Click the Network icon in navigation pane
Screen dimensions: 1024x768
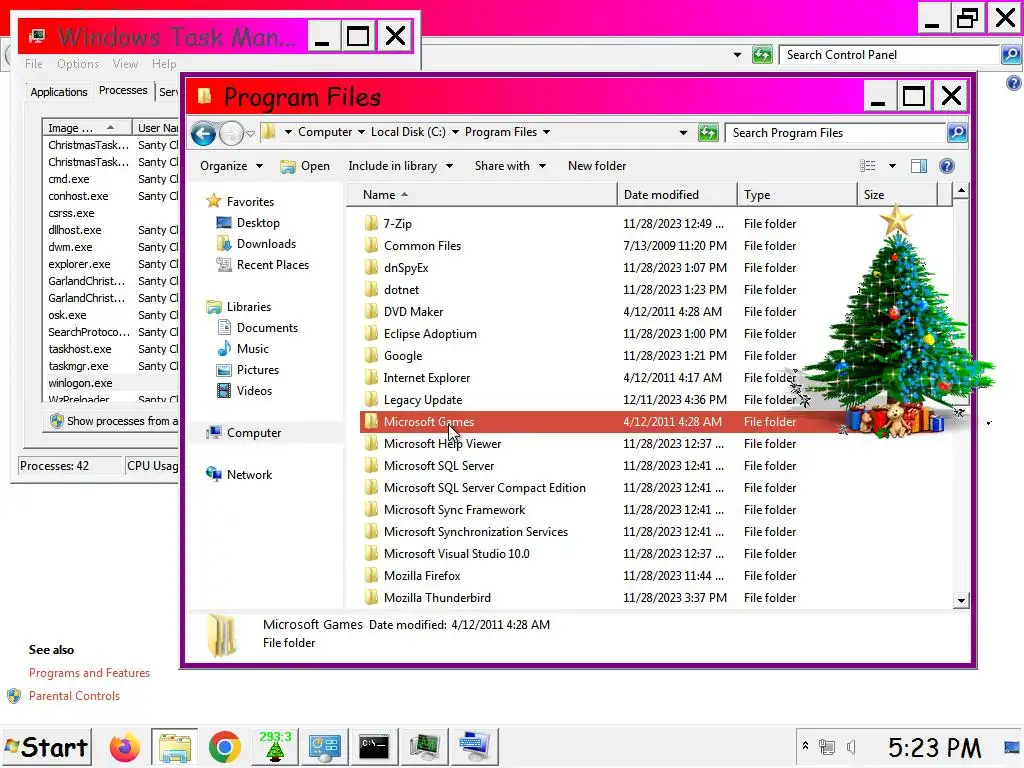coord(214,474)
